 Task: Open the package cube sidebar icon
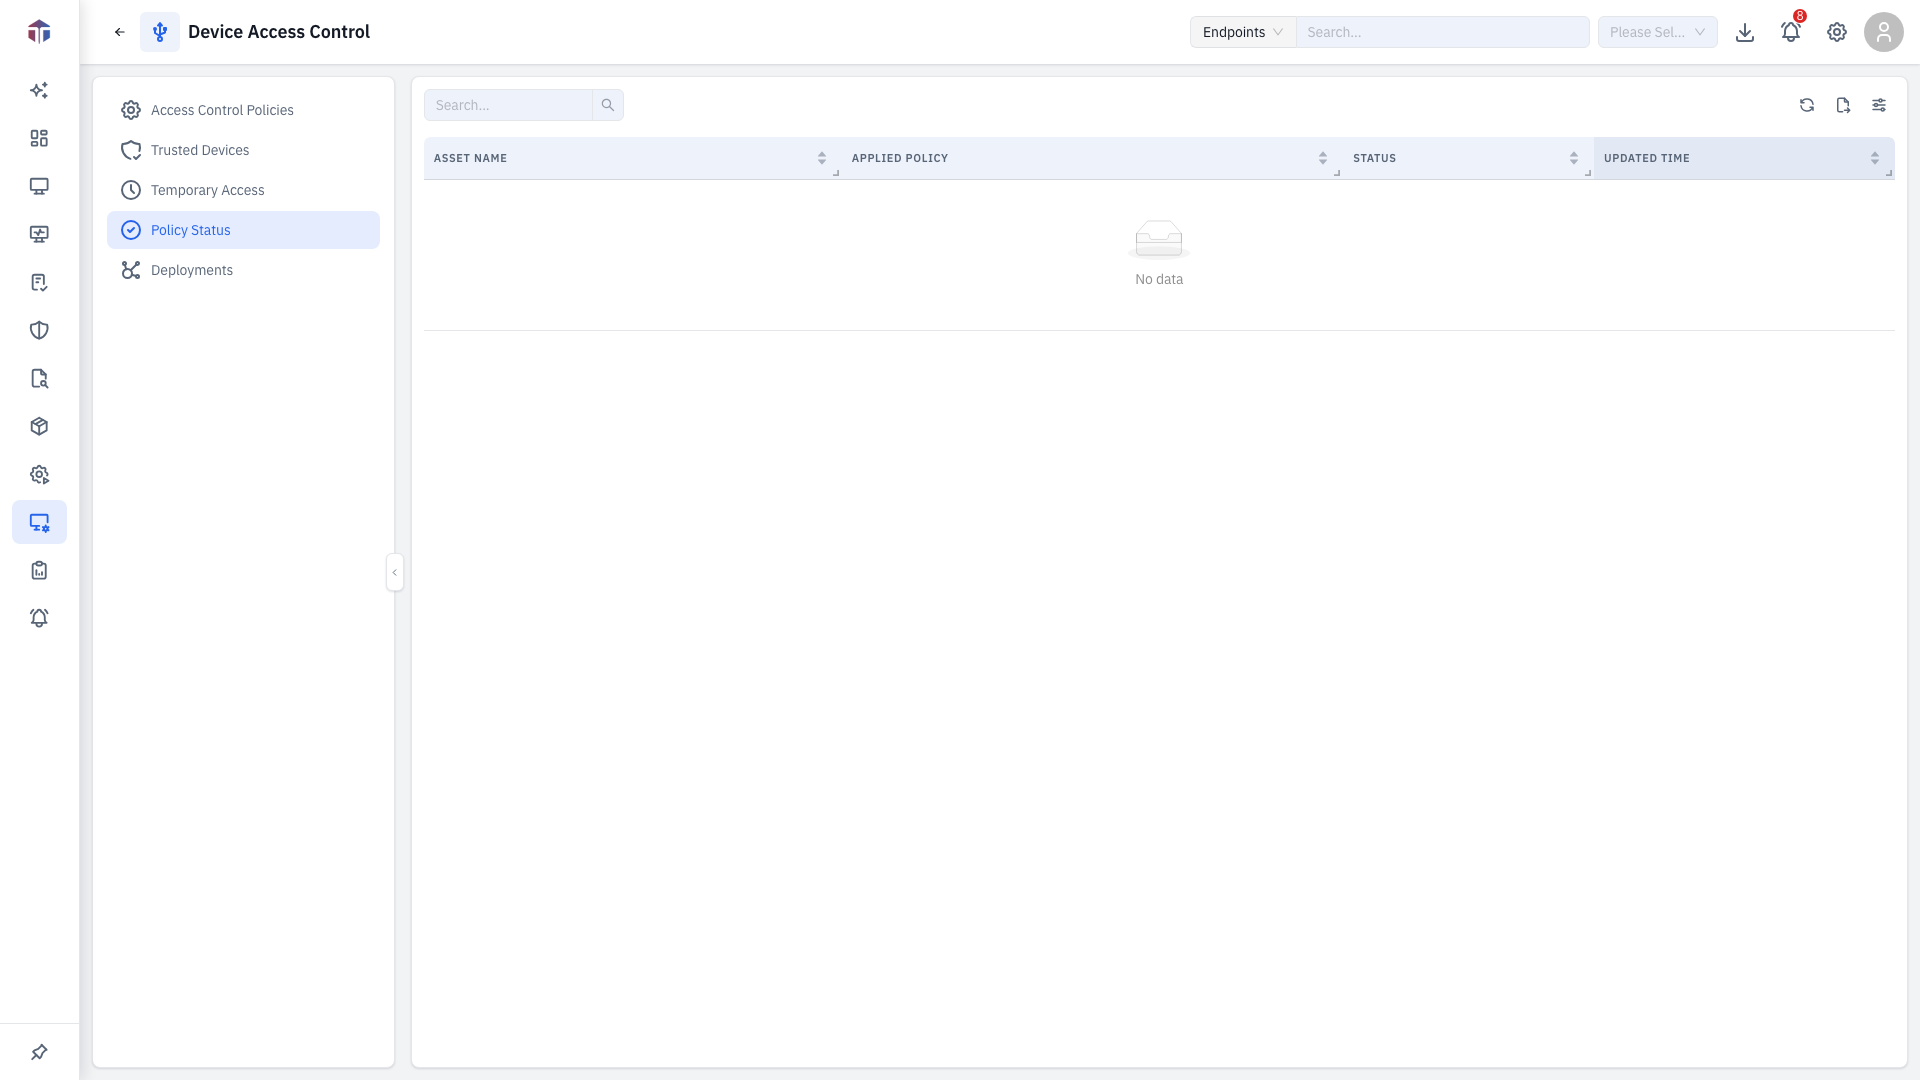pyautogui.click(x=39, y=426)
